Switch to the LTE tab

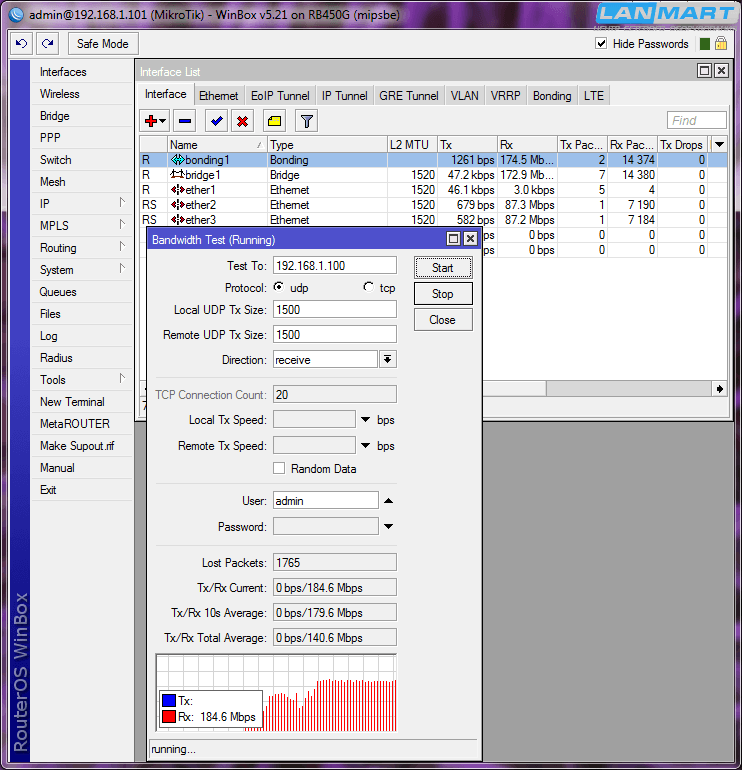[x=594, y=96]
